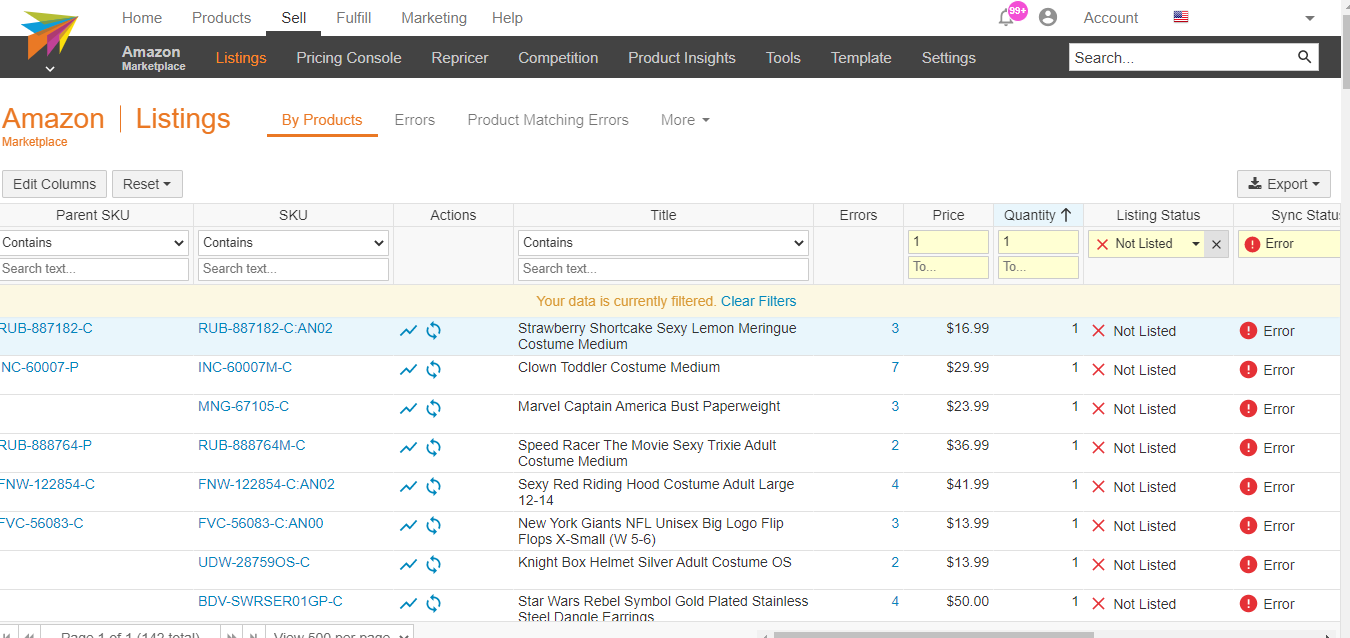This screenshot has width=1350, height=638.
Task: Open the Products menu
Action: (x=221, y=18)
